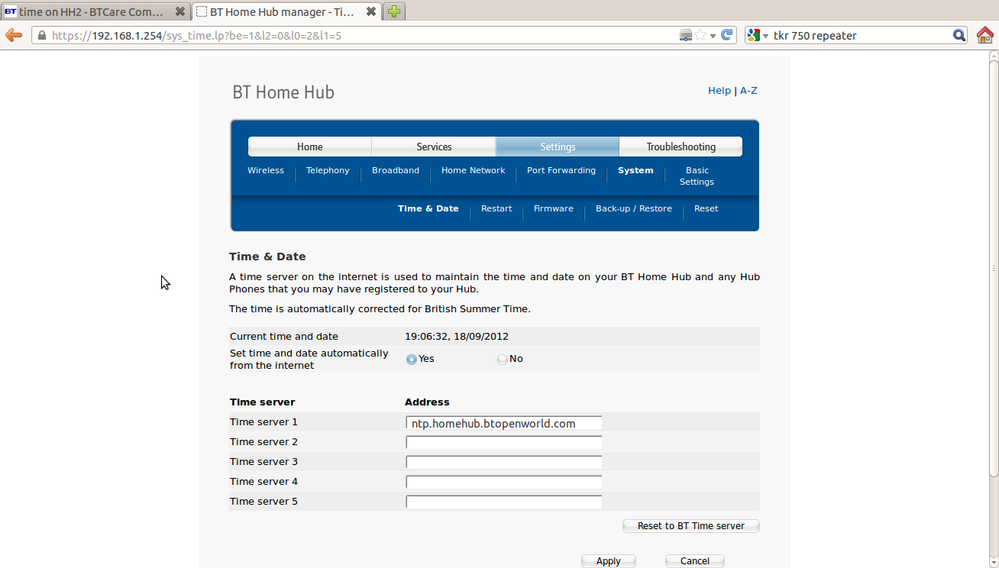Click the magnifier search icon
Image resolution: width=999 pixels, height=568 pixels.
pos(959,36)
